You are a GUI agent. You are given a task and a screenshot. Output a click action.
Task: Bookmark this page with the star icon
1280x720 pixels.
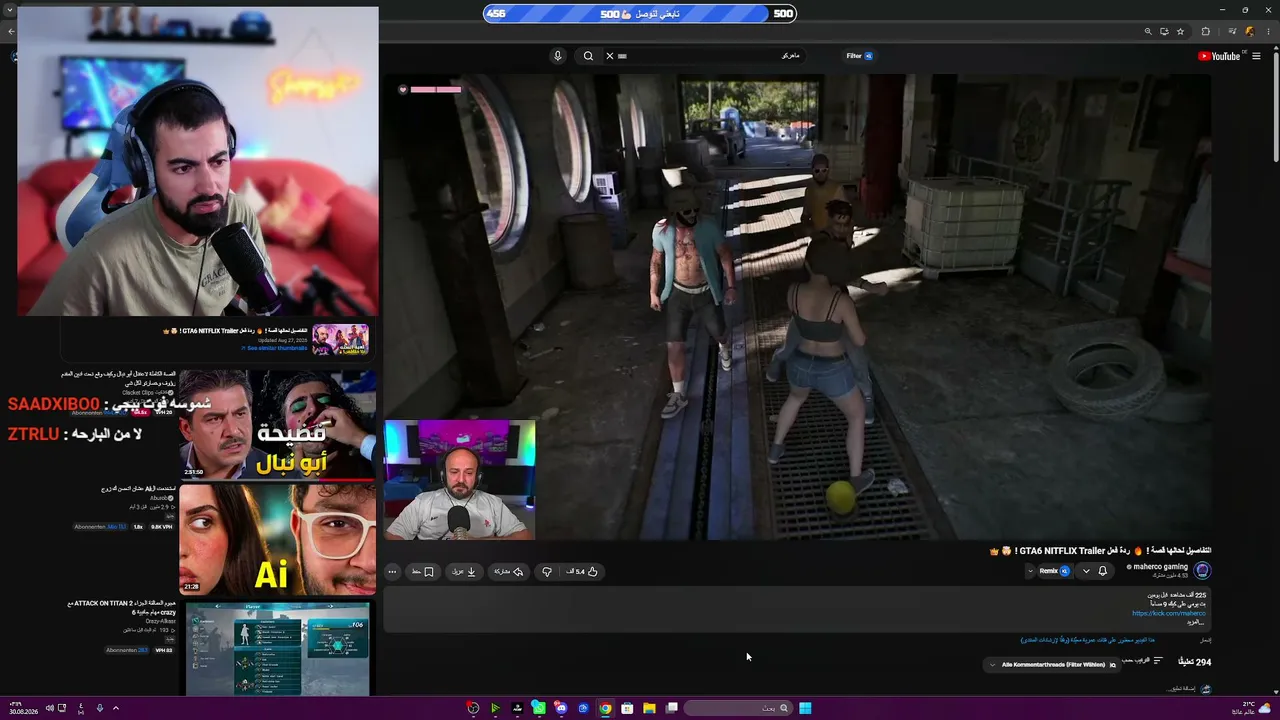coord(1180,32)
